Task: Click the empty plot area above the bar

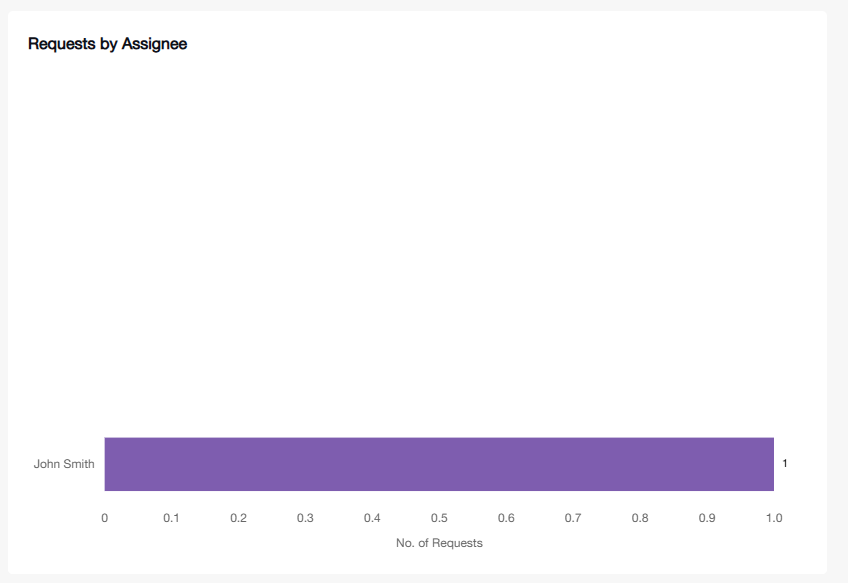Action: coord(438,250)
